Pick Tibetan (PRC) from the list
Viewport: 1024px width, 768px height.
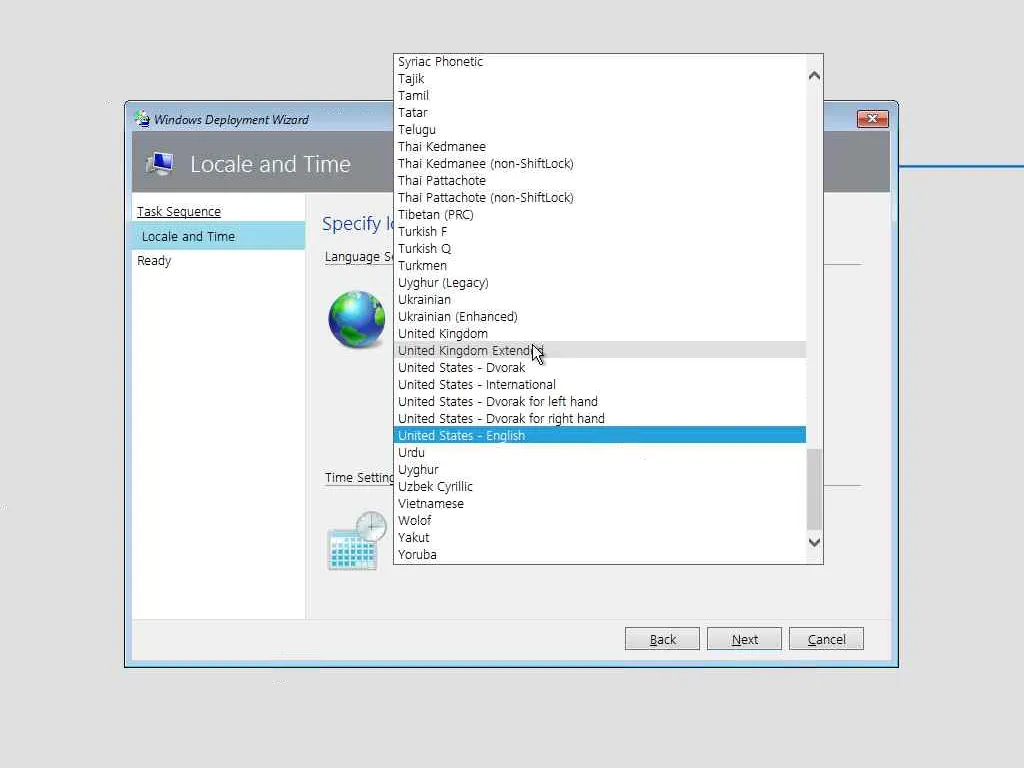[x=600, y=214]
